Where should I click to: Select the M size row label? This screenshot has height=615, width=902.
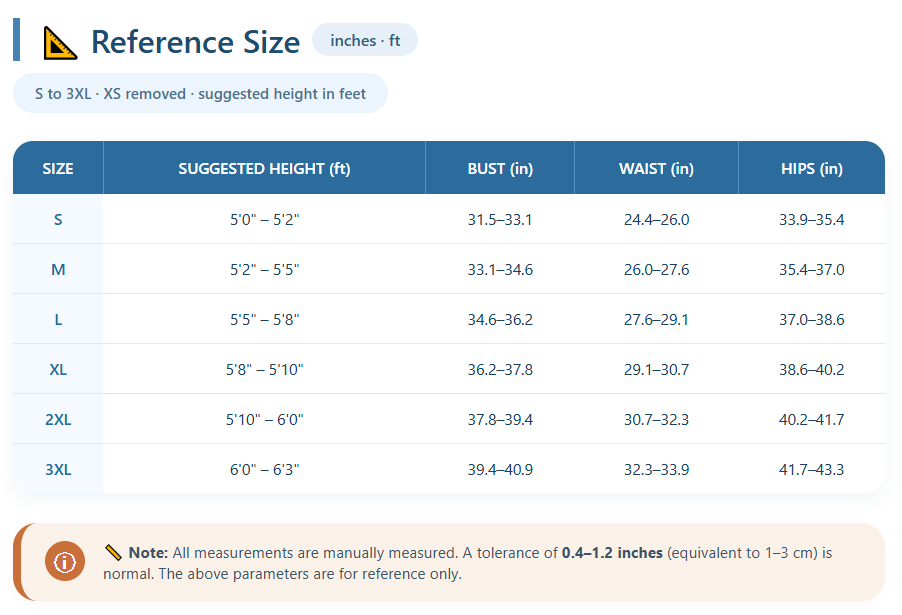tap(58, 269)
